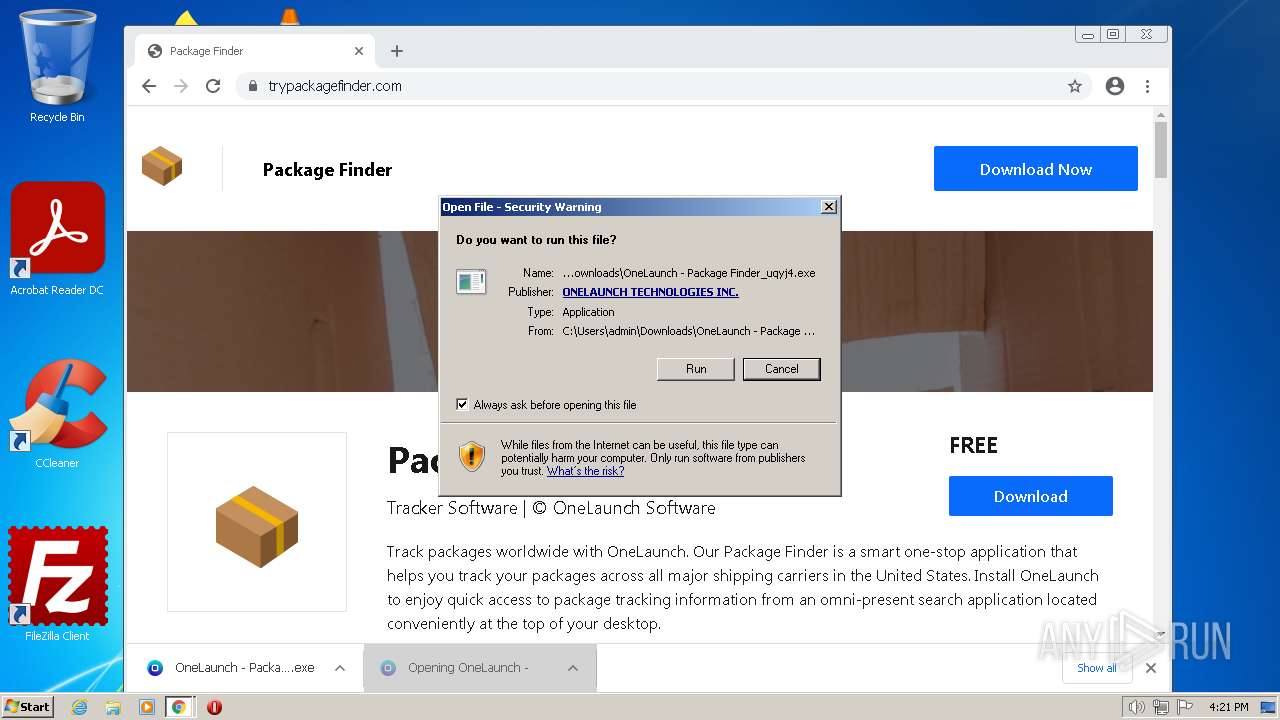
Task: Open the ONELAUNCH TECHNOLOGIES INC. publisher link
Action: point(650,292)
